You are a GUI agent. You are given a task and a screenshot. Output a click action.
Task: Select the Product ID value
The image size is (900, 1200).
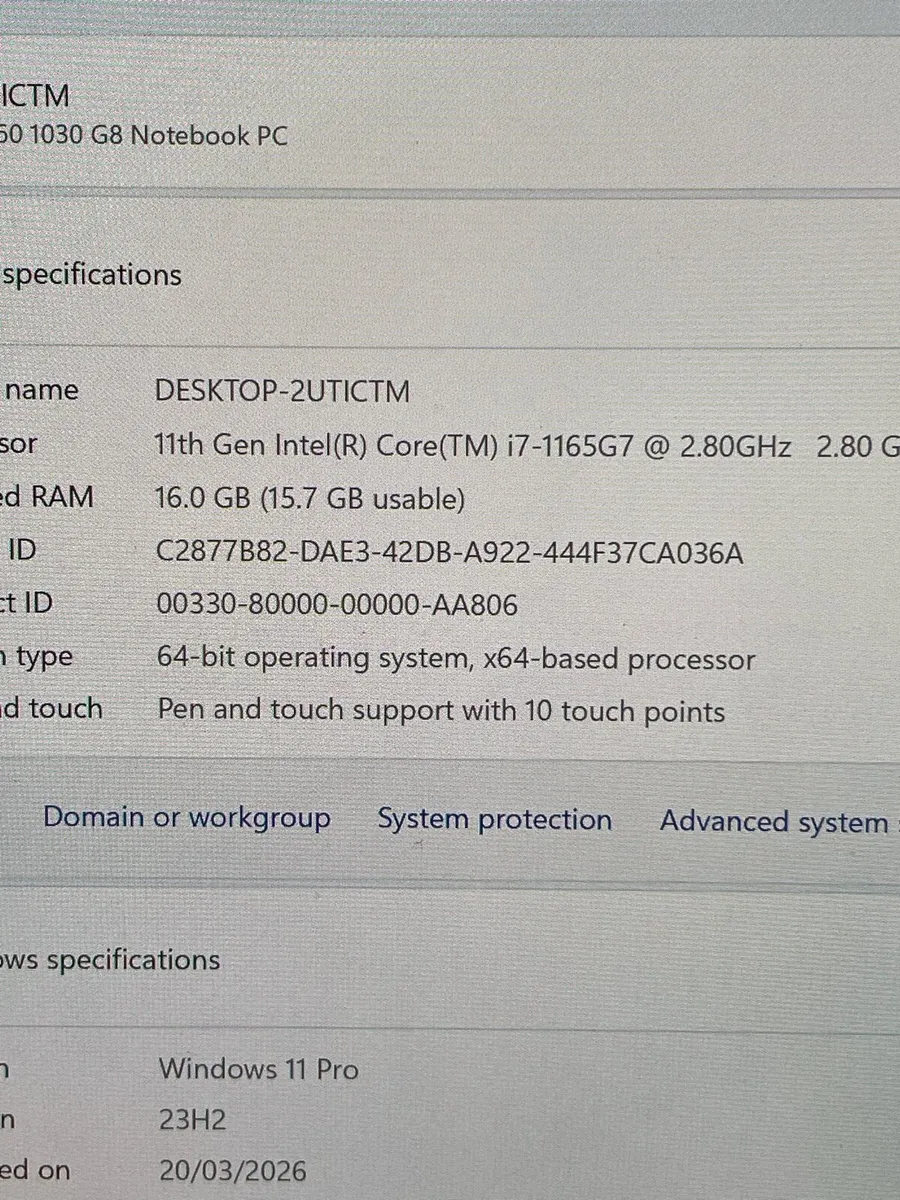click(337, 604)
